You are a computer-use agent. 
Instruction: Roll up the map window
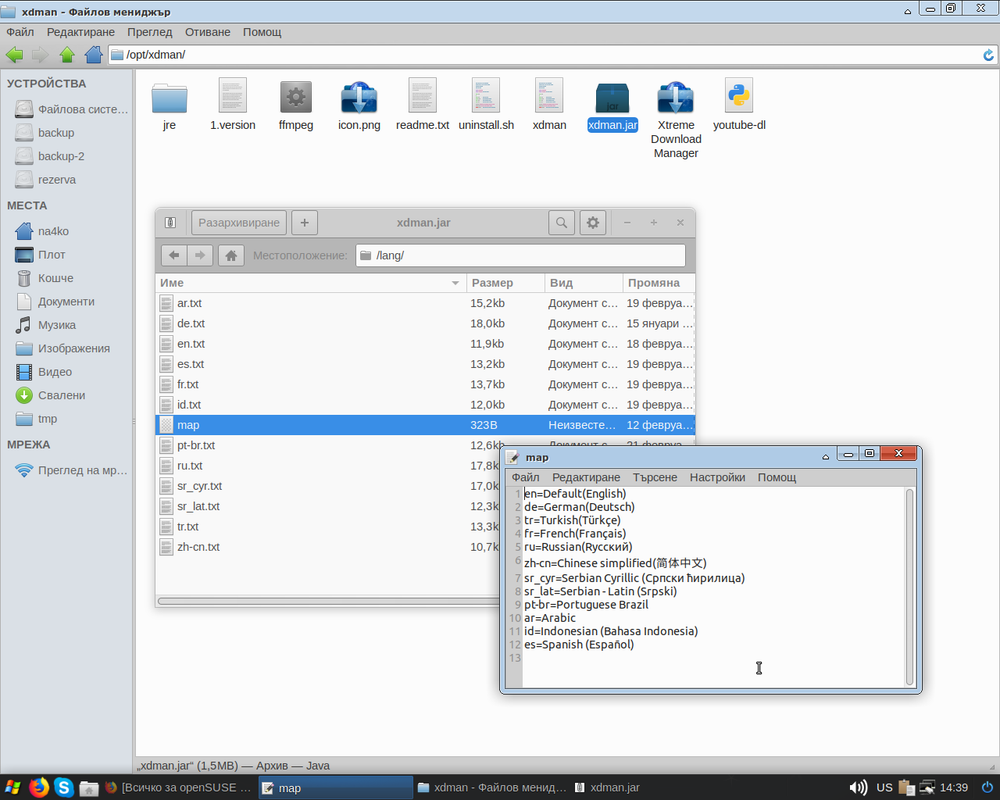pos(825,457)
